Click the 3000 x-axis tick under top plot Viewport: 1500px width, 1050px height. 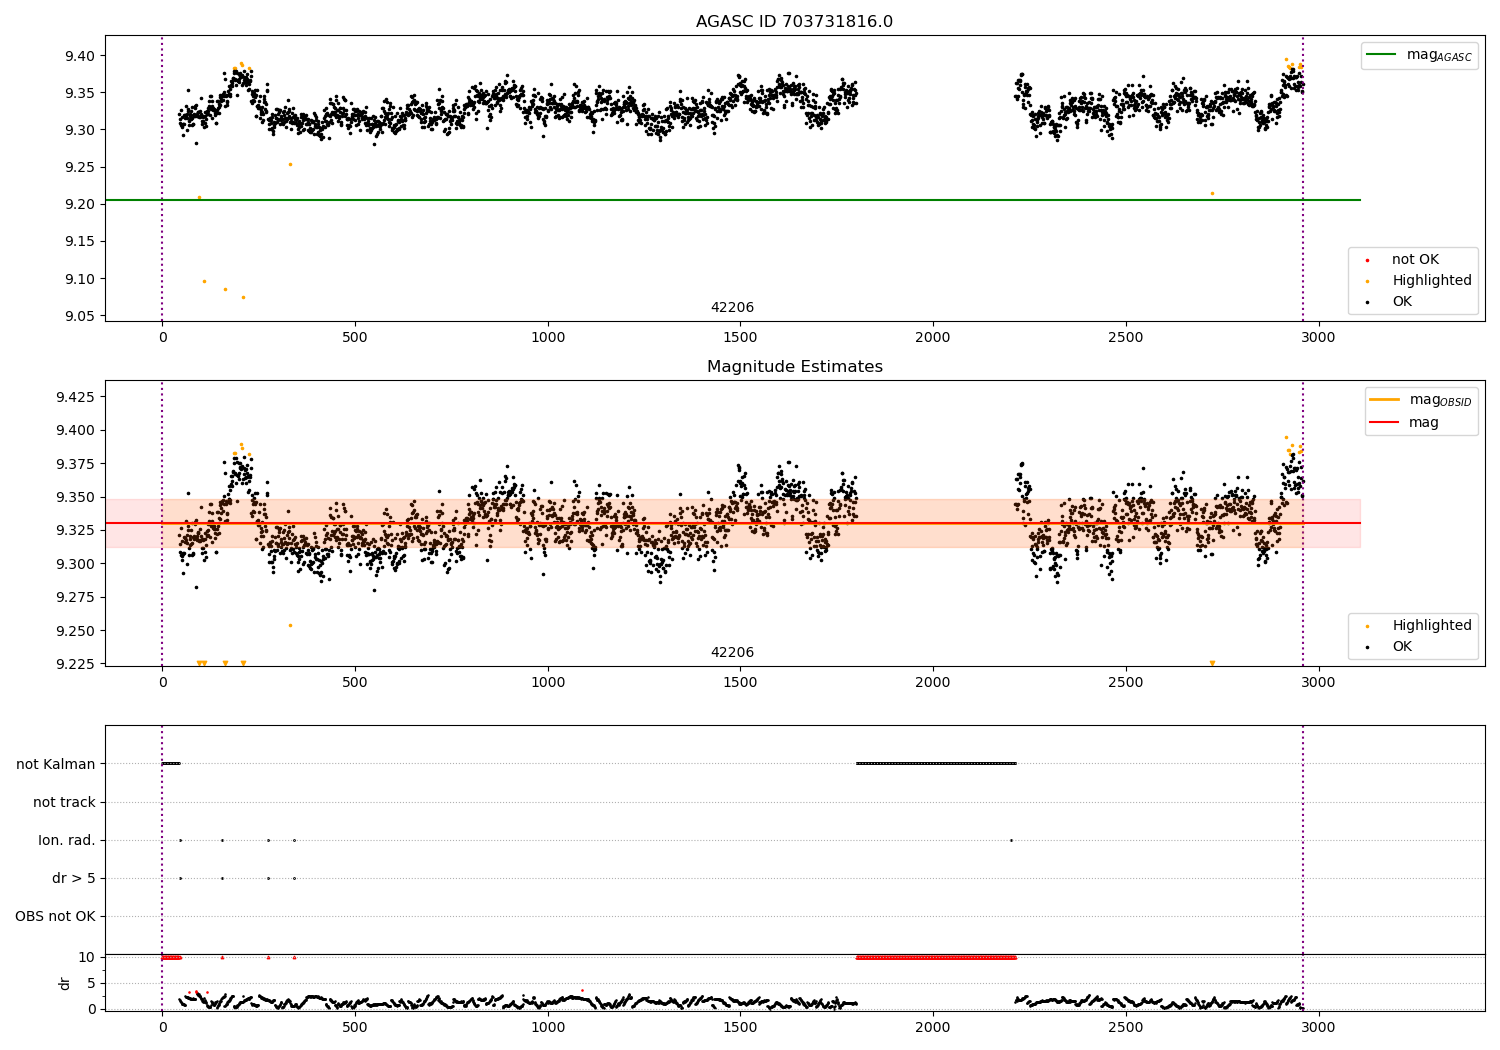coord(1318,337)
